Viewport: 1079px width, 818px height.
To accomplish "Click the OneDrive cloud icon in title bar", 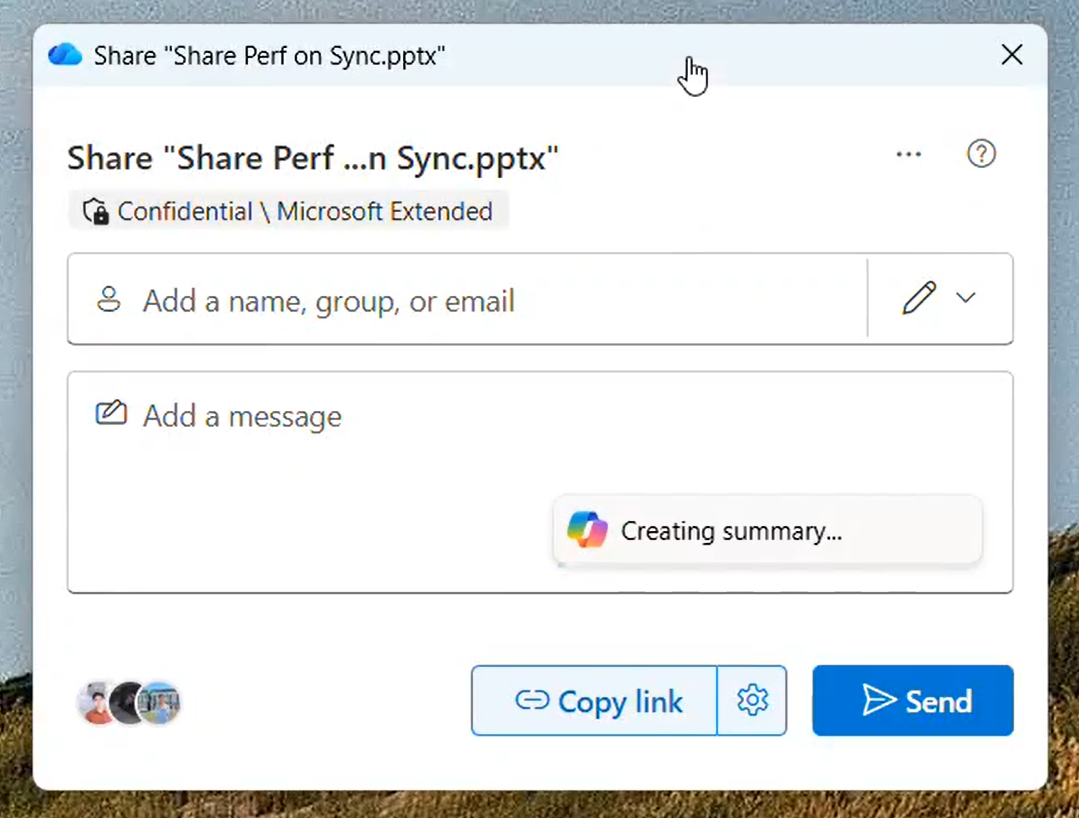I will 65,54.
